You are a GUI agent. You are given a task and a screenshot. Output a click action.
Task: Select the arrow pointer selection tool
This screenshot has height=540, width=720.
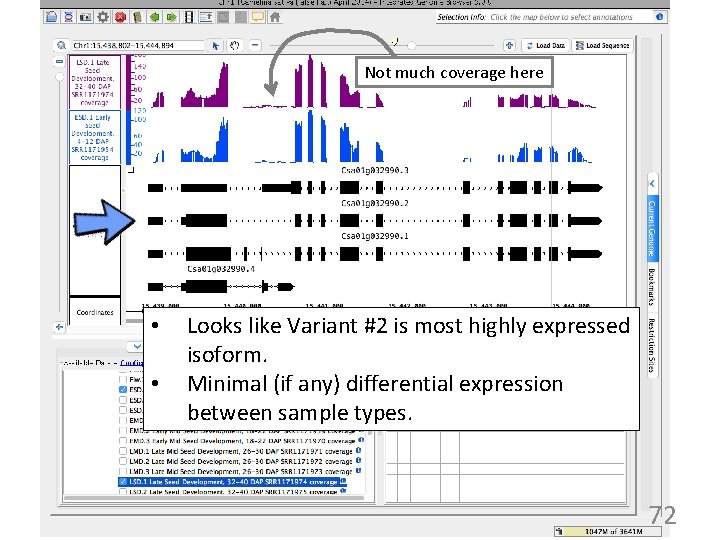(x=216, y=45)
